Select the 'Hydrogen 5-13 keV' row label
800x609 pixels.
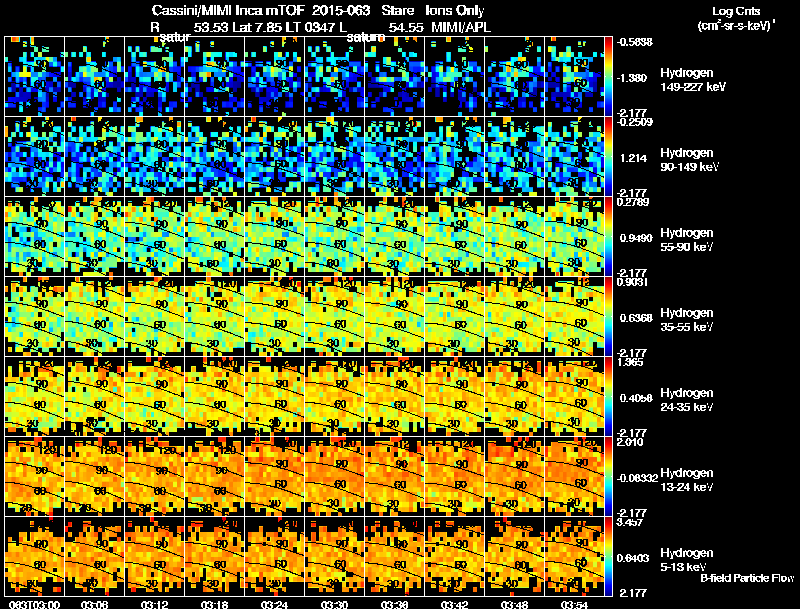click(x=687, y=560)
